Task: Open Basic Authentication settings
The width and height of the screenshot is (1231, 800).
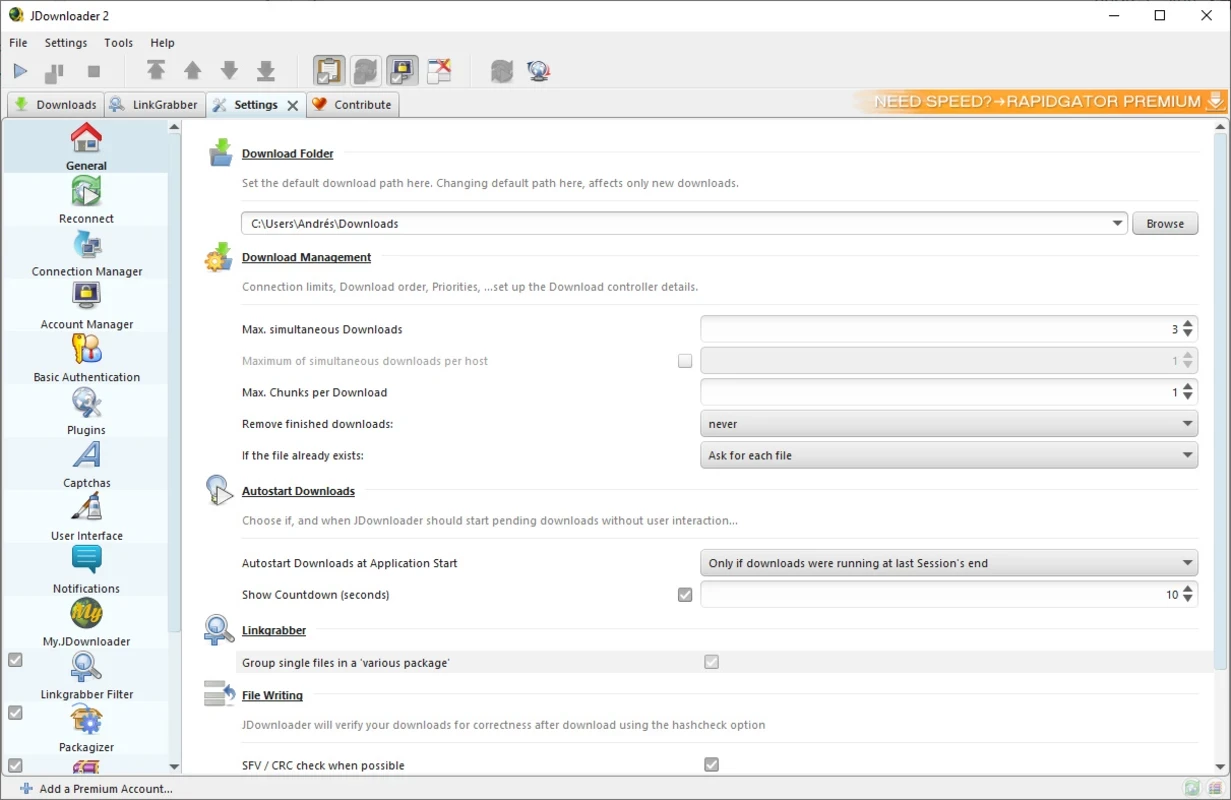Action: pos(86,359)
